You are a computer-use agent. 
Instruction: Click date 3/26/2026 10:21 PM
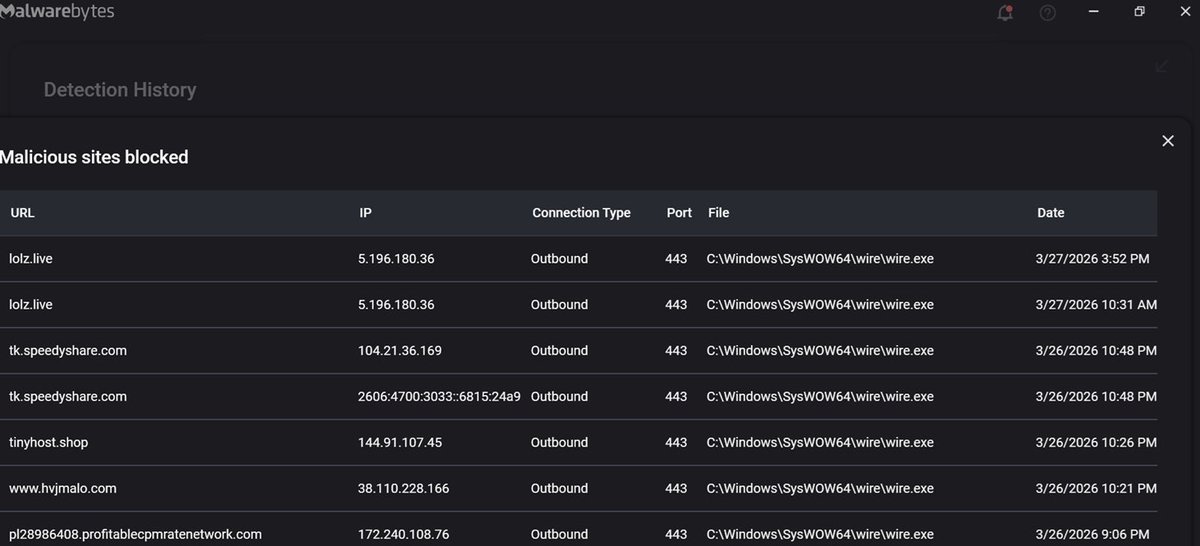pos(1096,488)
